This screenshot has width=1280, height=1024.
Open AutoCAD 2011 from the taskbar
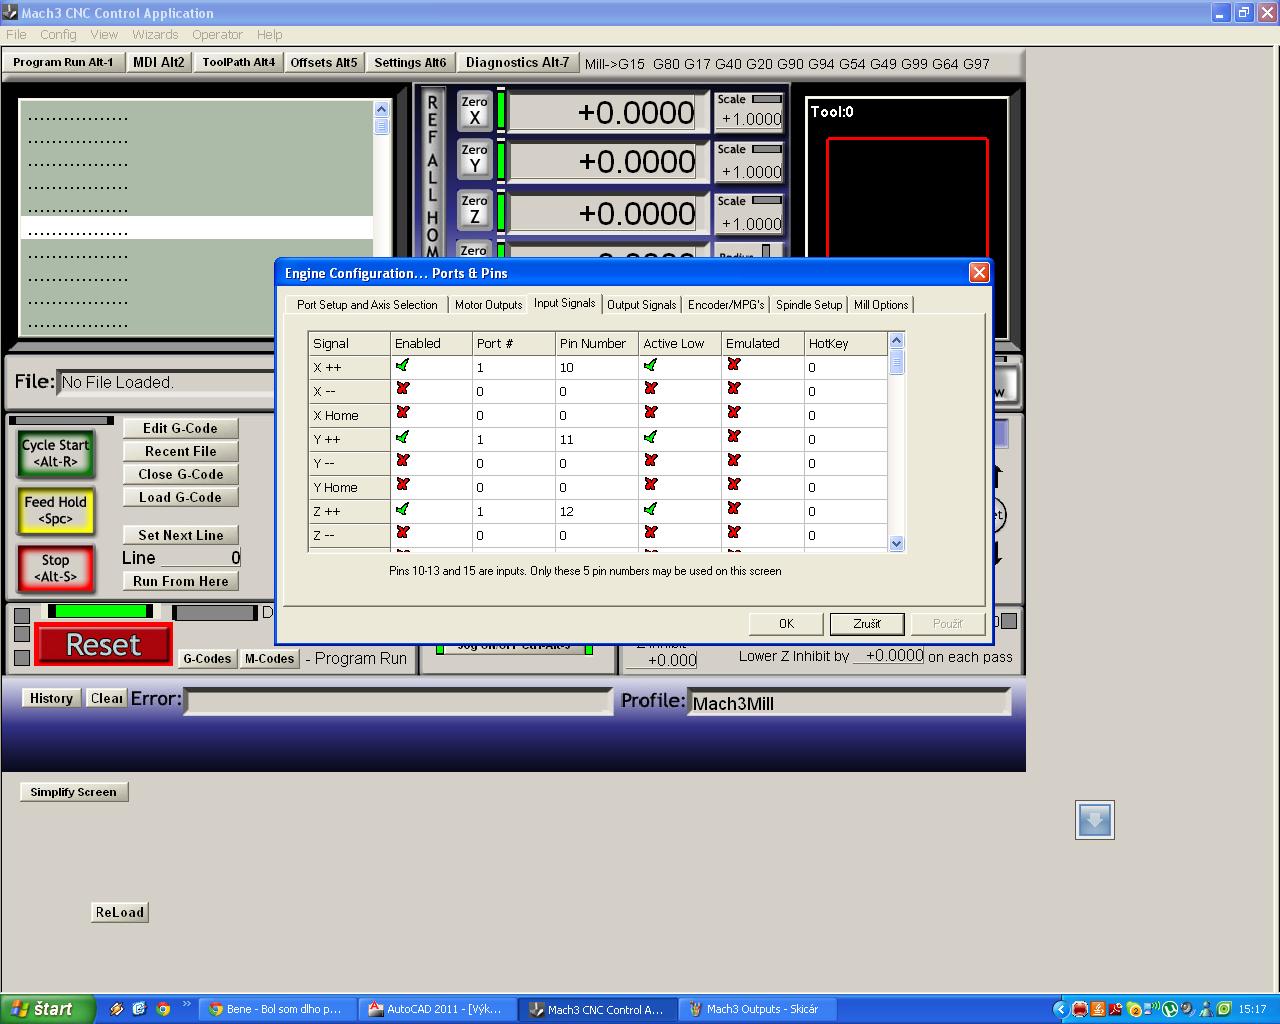[440, 1009]
